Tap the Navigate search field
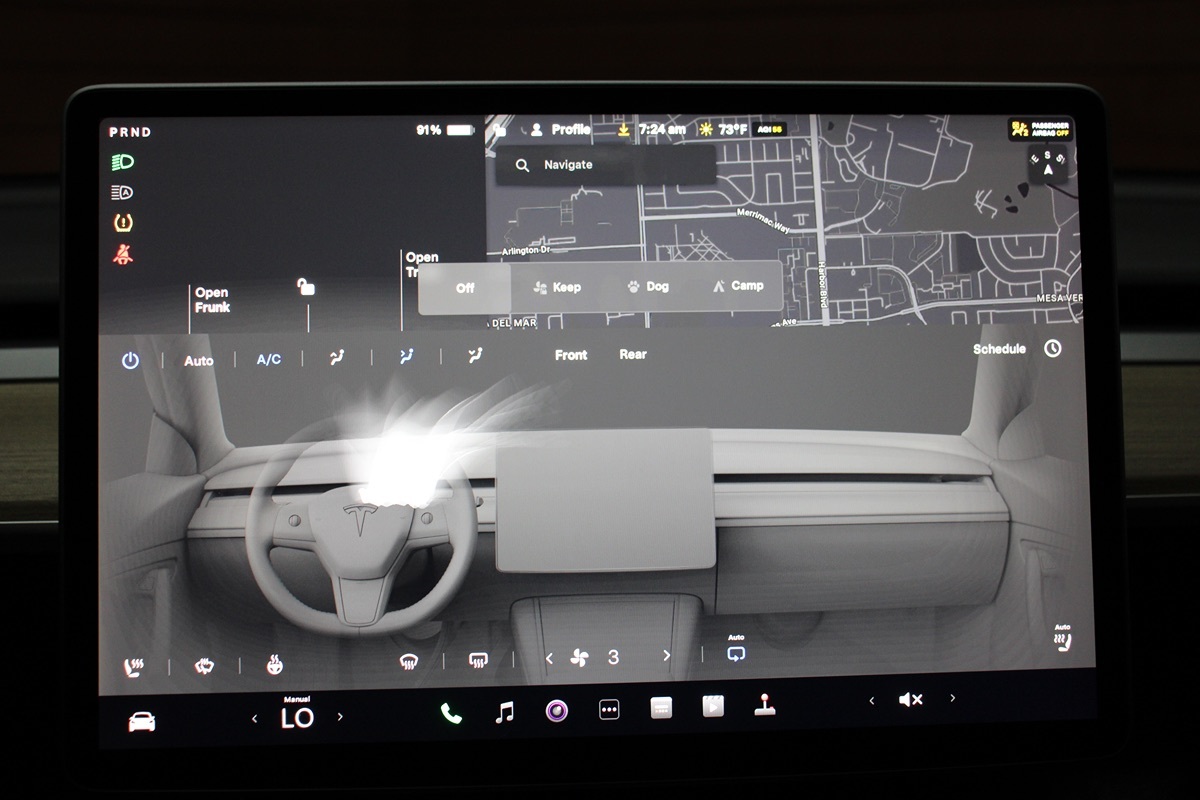 (x=605, y=165)
